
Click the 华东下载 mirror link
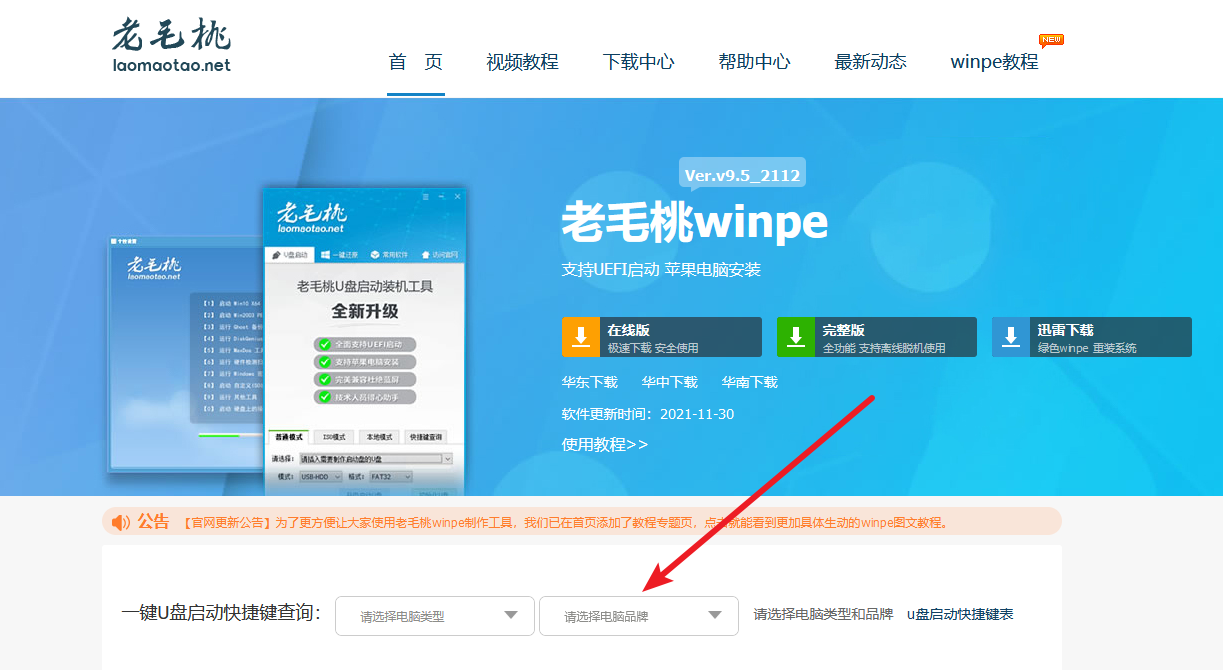pyautogui.click(x=590, y=382)
